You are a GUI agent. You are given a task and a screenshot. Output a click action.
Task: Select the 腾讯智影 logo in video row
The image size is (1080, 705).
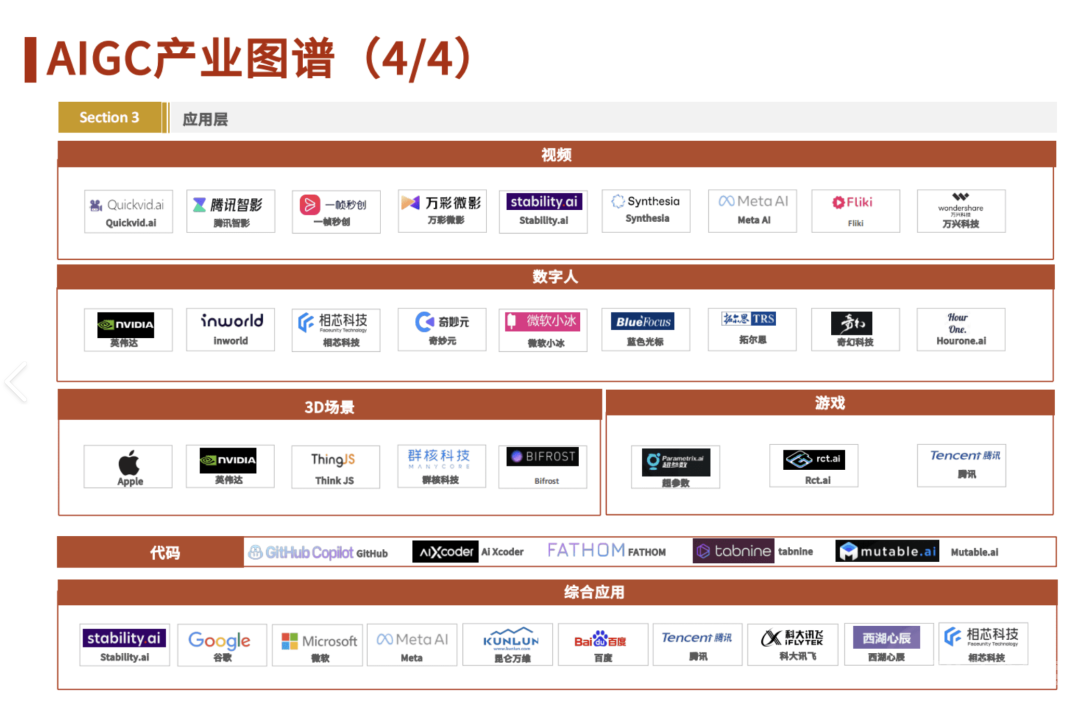pos(231,211)
